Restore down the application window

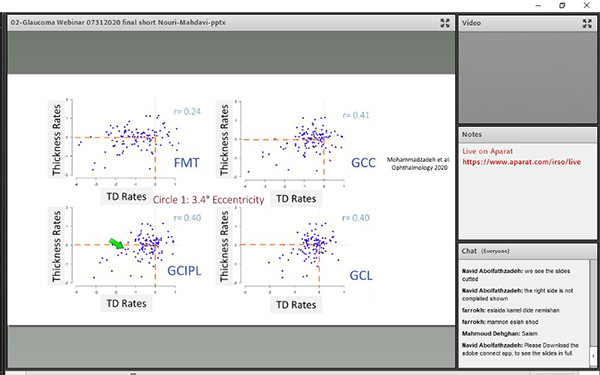pos(562,5)
